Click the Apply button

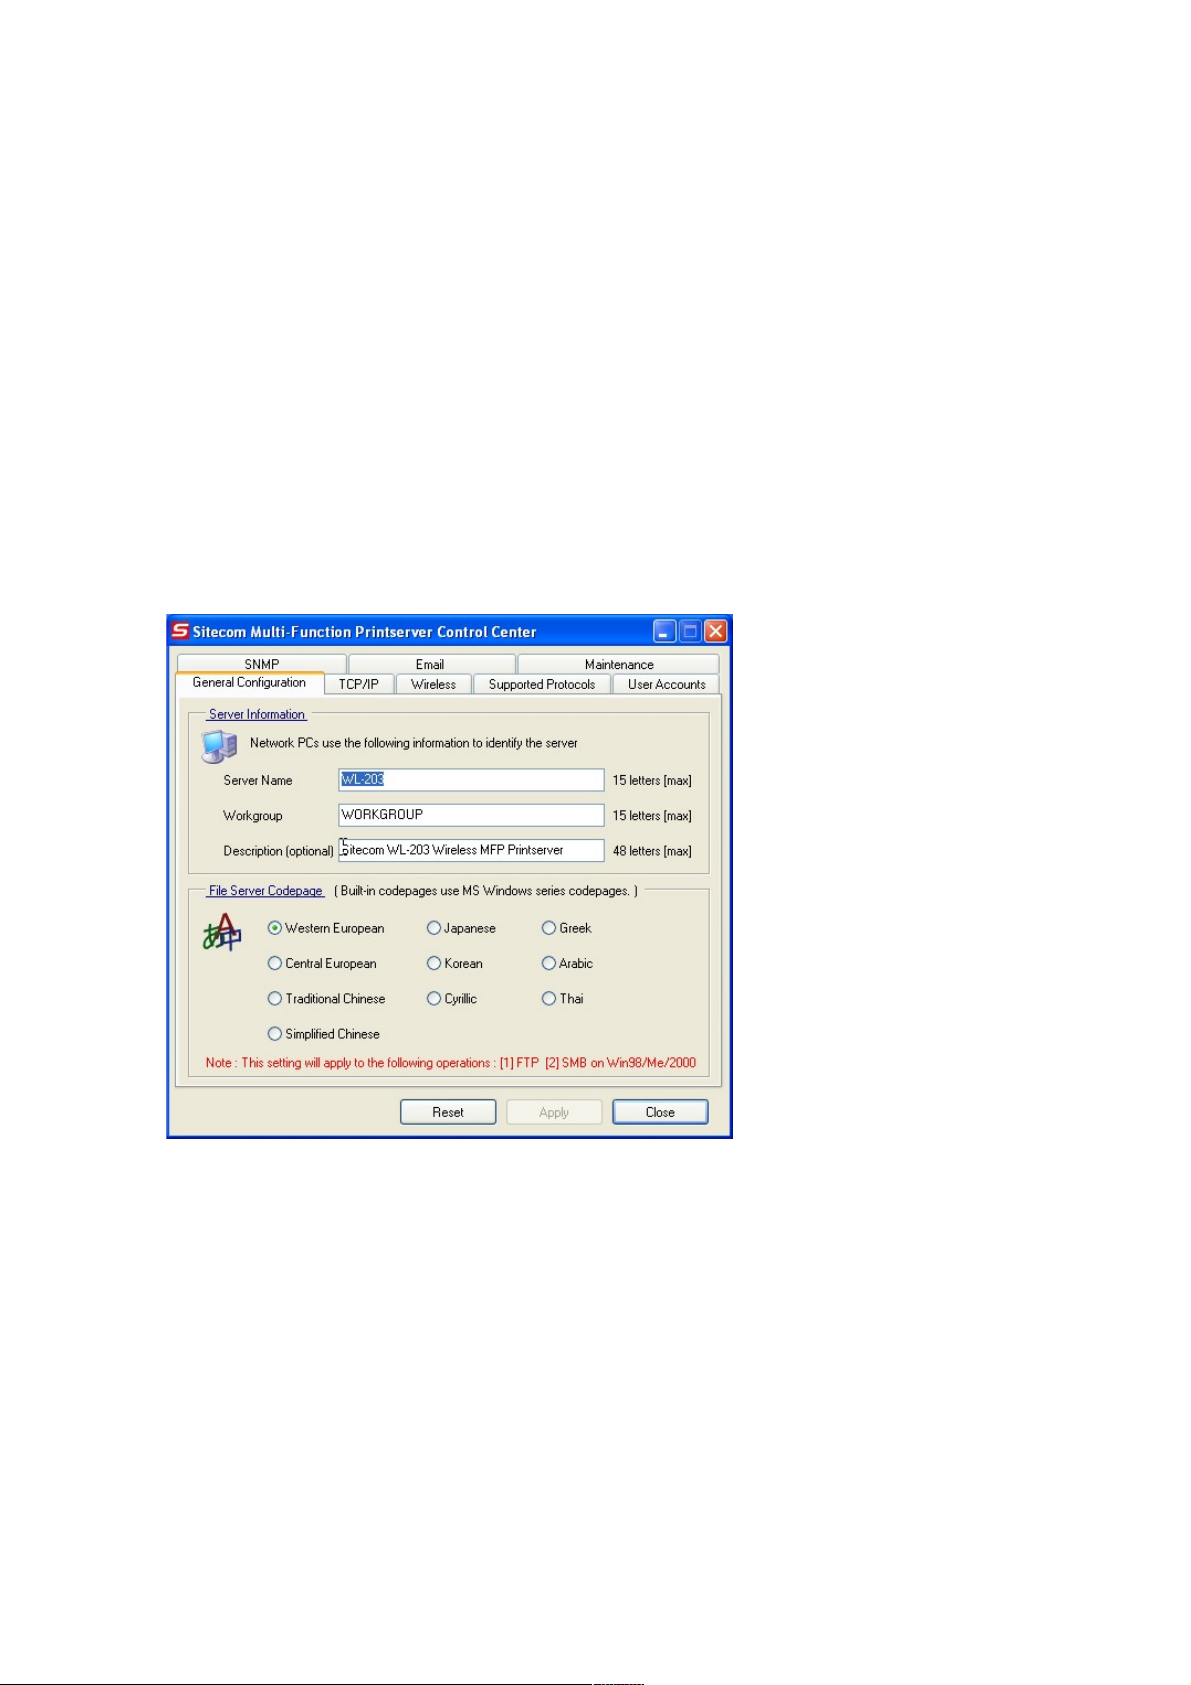(554, 1112)
